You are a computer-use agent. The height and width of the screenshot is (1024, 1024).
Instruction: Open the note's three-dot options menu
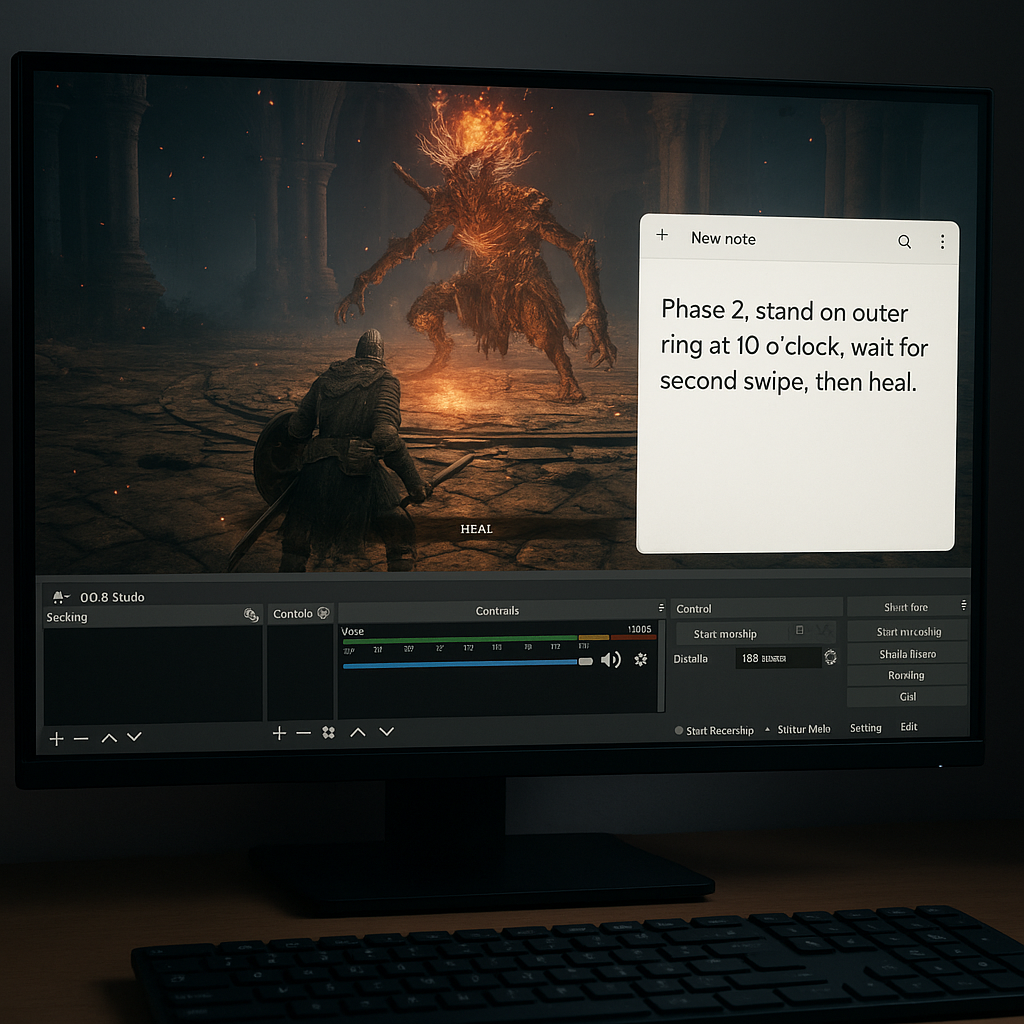[942, 242]
